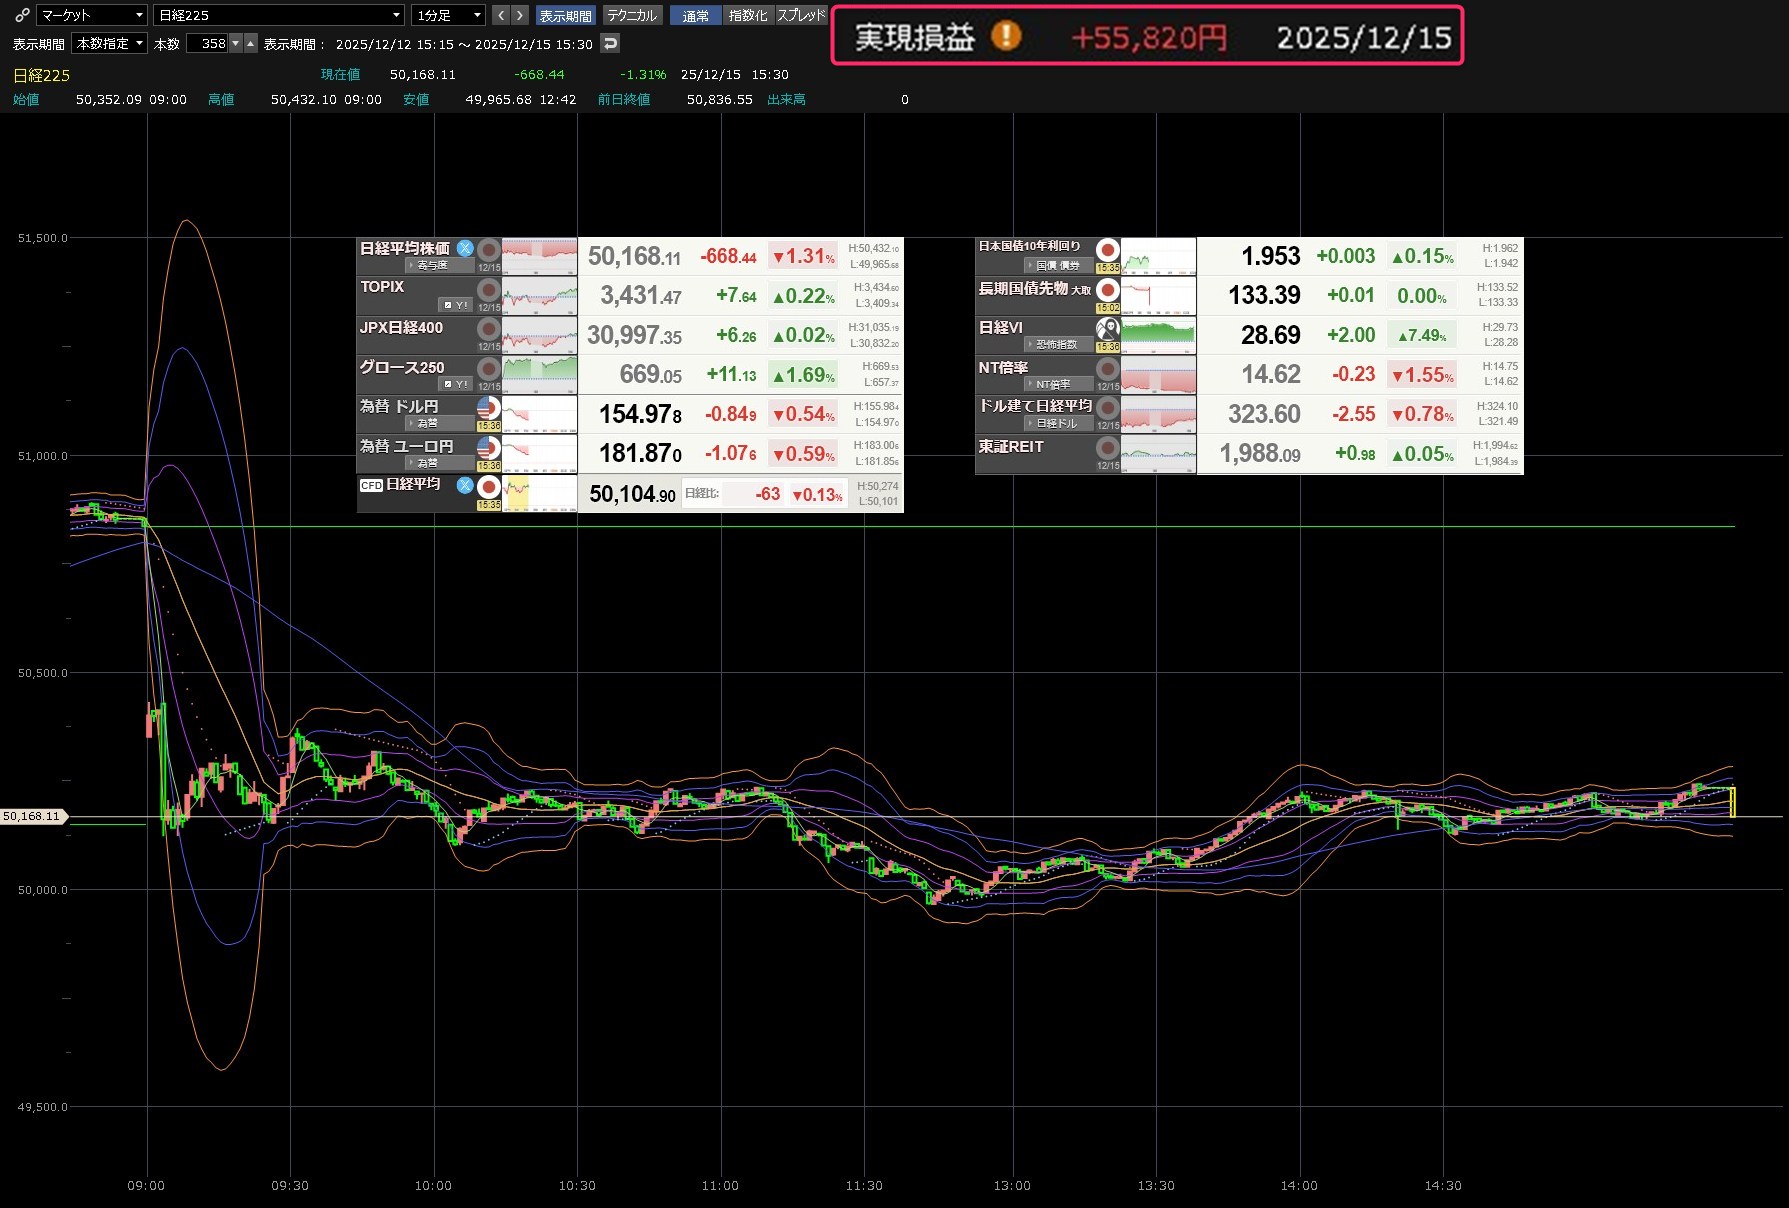The height and width of the screenshot is (1208, 1789).
Task: Click the 本数 input field showing 358
Action: (x=209, y=43)
